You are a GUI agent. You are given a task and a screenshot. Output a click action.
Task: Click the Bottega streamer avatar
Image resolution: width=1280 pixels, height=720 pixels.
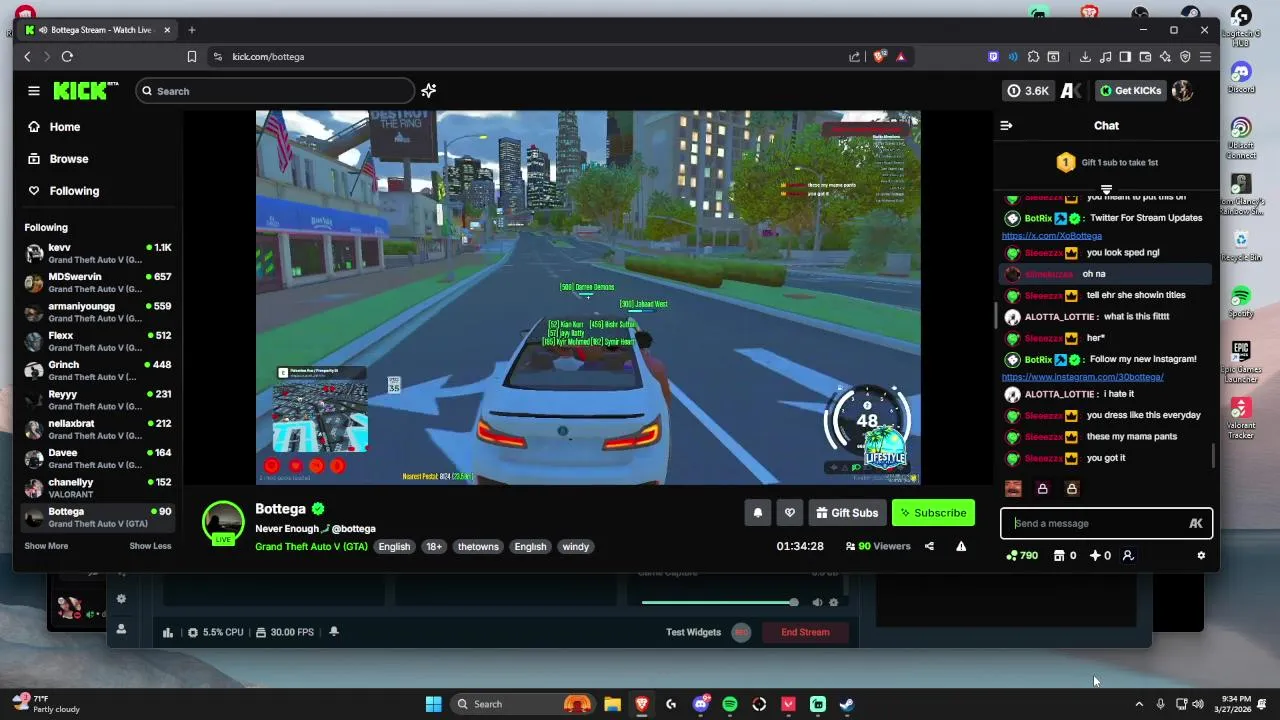[x=223, y=522]
